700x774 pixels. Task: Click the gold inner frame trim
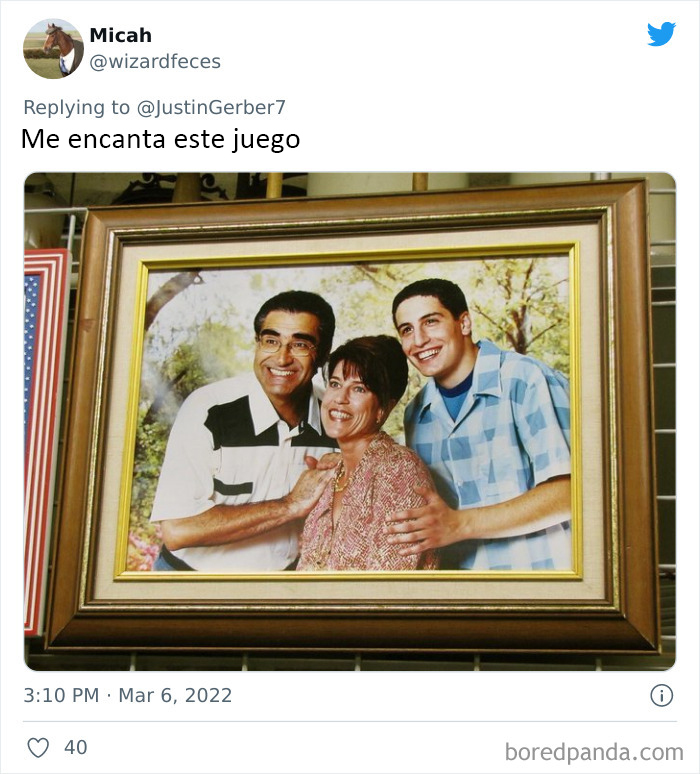coord(348,576)
